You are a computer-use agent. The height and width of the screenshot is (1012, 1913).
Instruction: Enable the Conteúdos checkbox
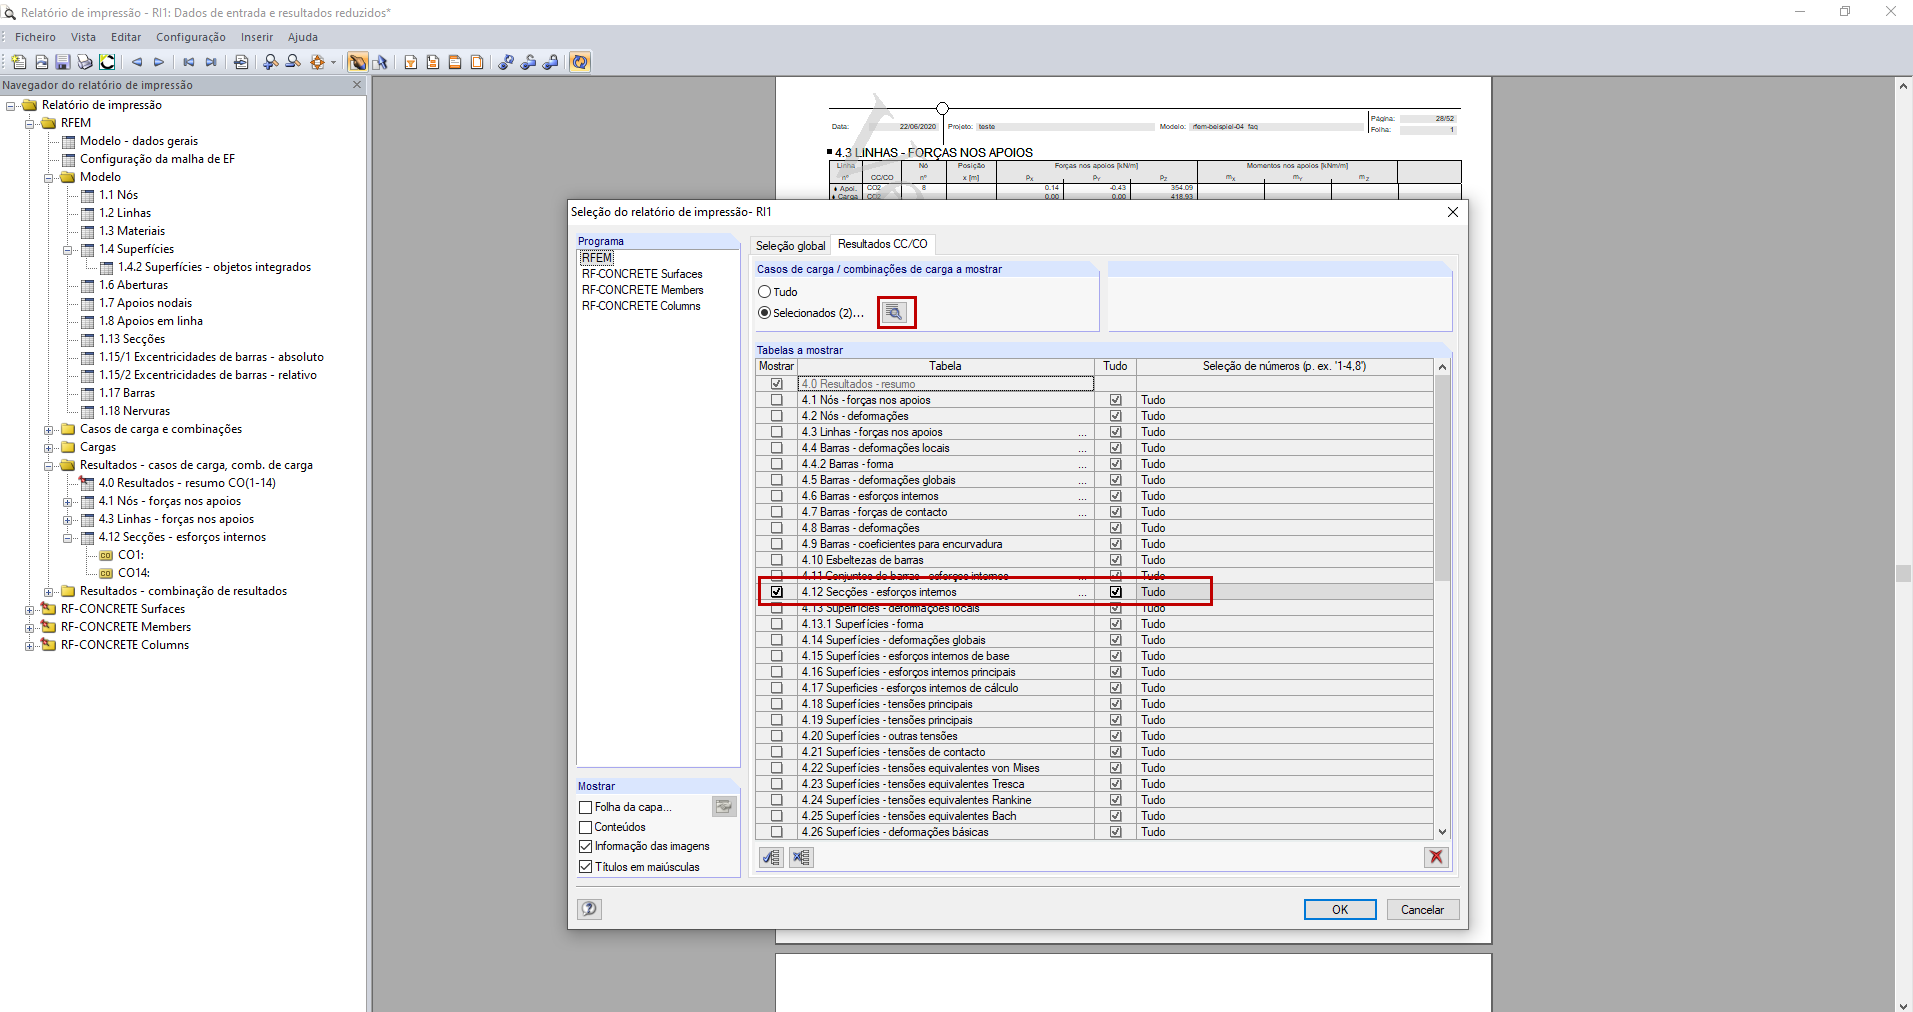[586, 827]
